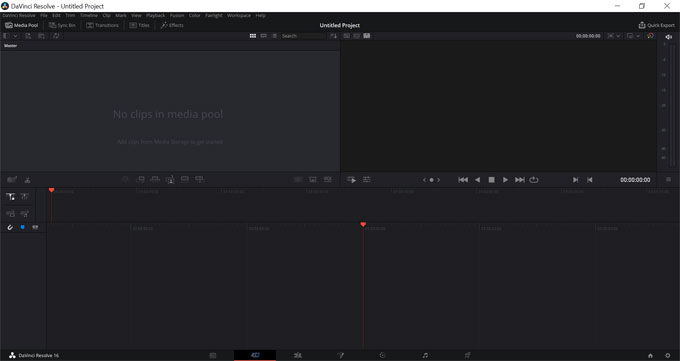The width and height of the screenshot is (680, 361).
Task: Click the Import Media icon
Action: (28, 36)
